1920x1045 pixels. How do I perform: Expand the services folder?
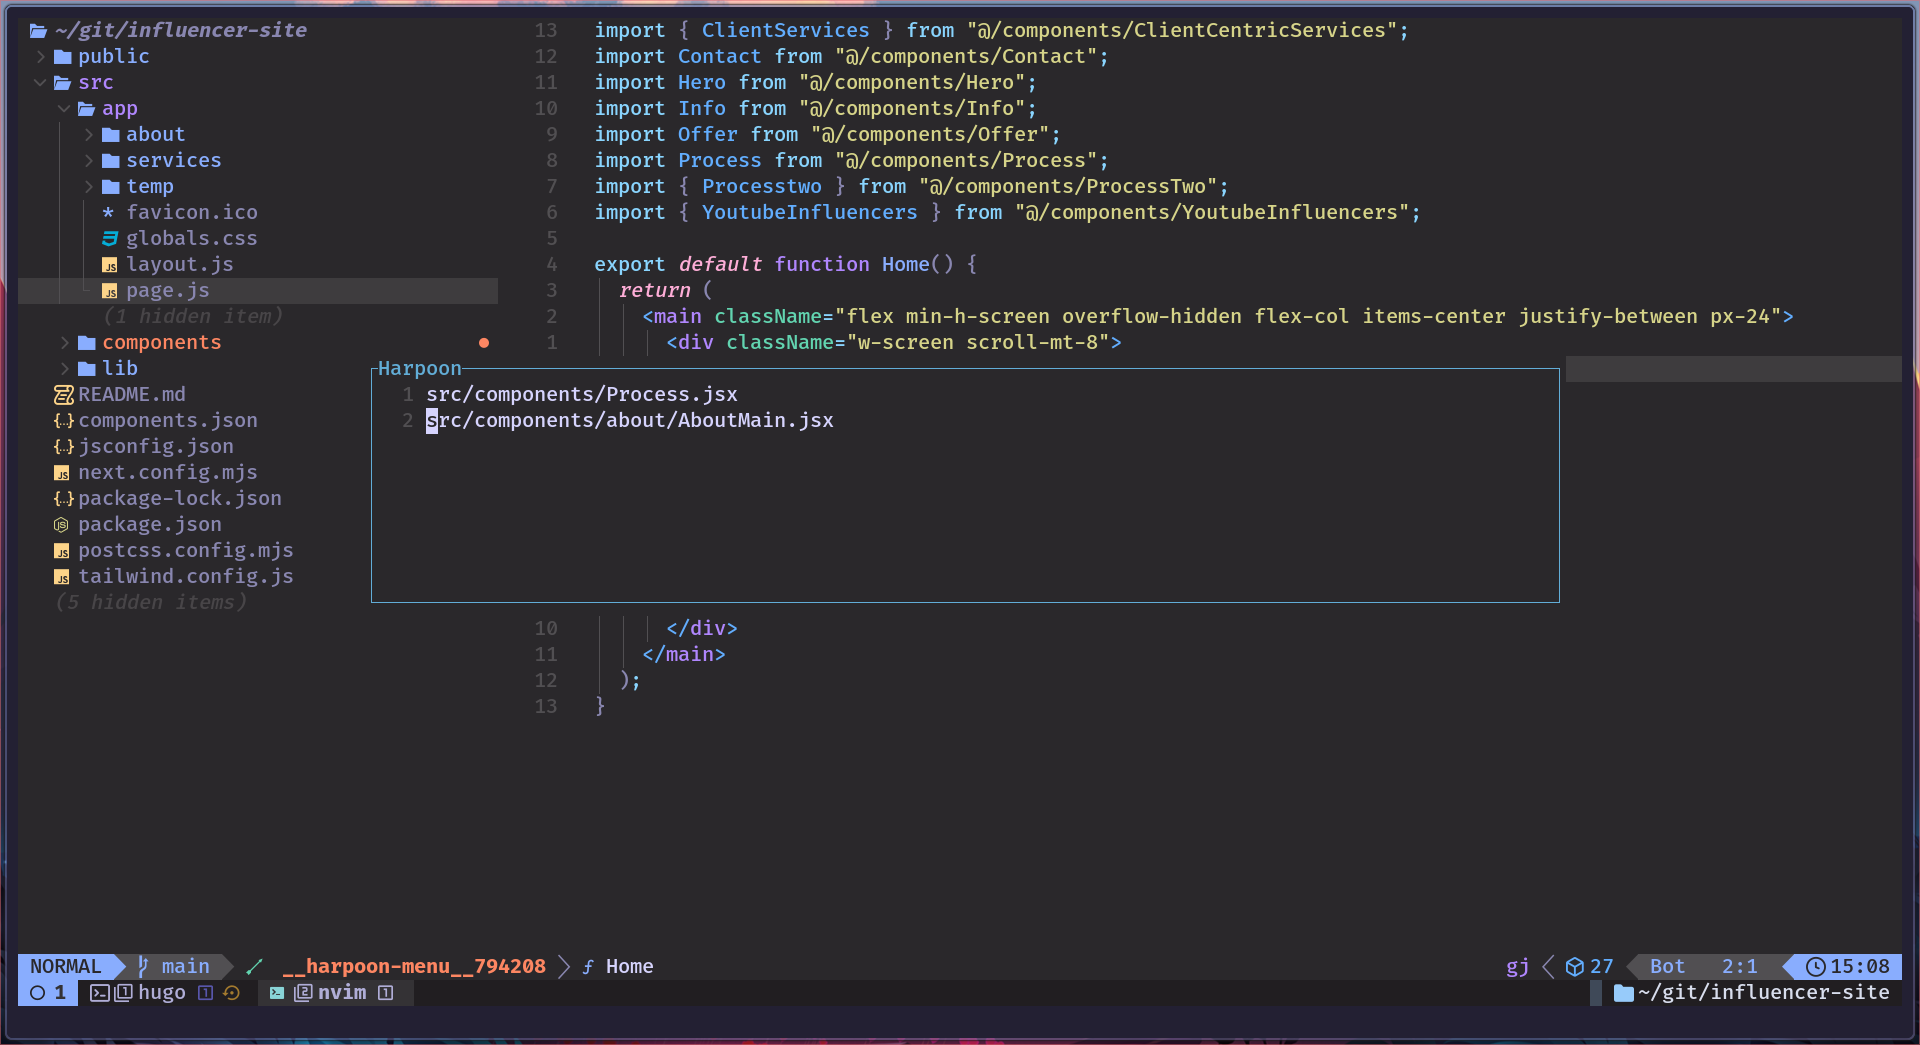89,161
